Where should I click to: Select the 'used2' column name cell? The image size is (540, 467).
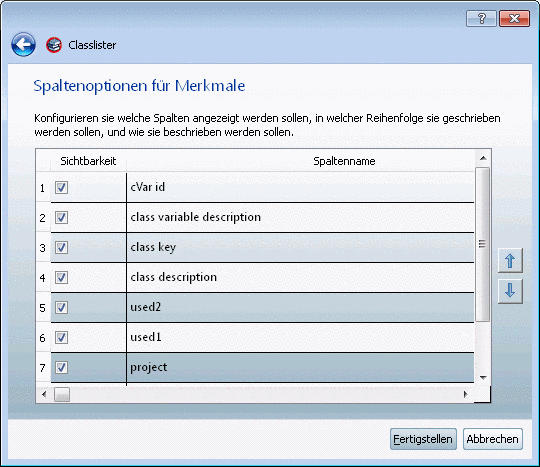pos(300,307)
